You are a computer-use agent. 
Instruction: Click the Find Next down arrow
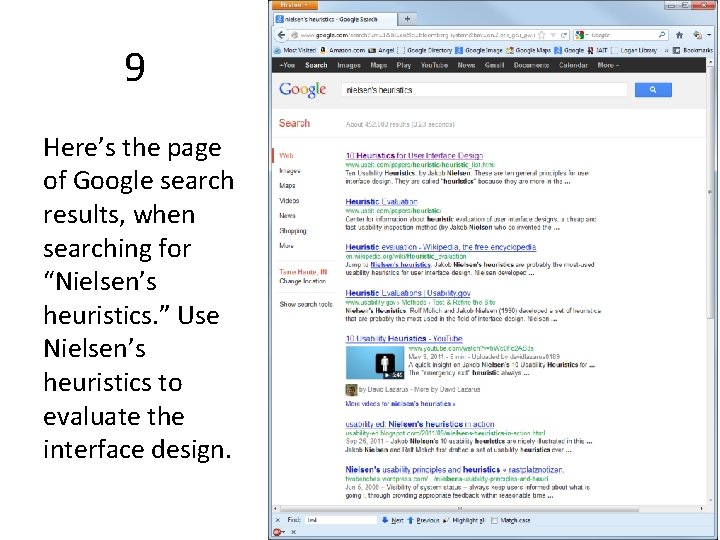pyautogui.click(x=385, y=520)
